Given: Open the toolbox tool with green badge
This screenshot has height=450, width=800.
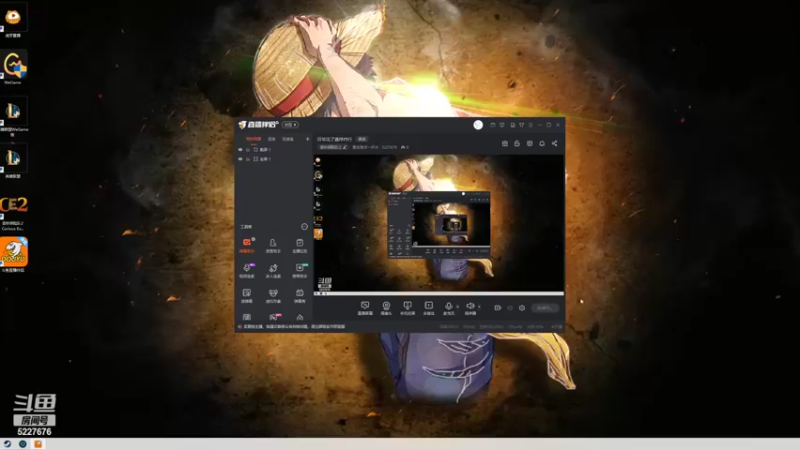Looking at the screenshot, I should [299, 270].
